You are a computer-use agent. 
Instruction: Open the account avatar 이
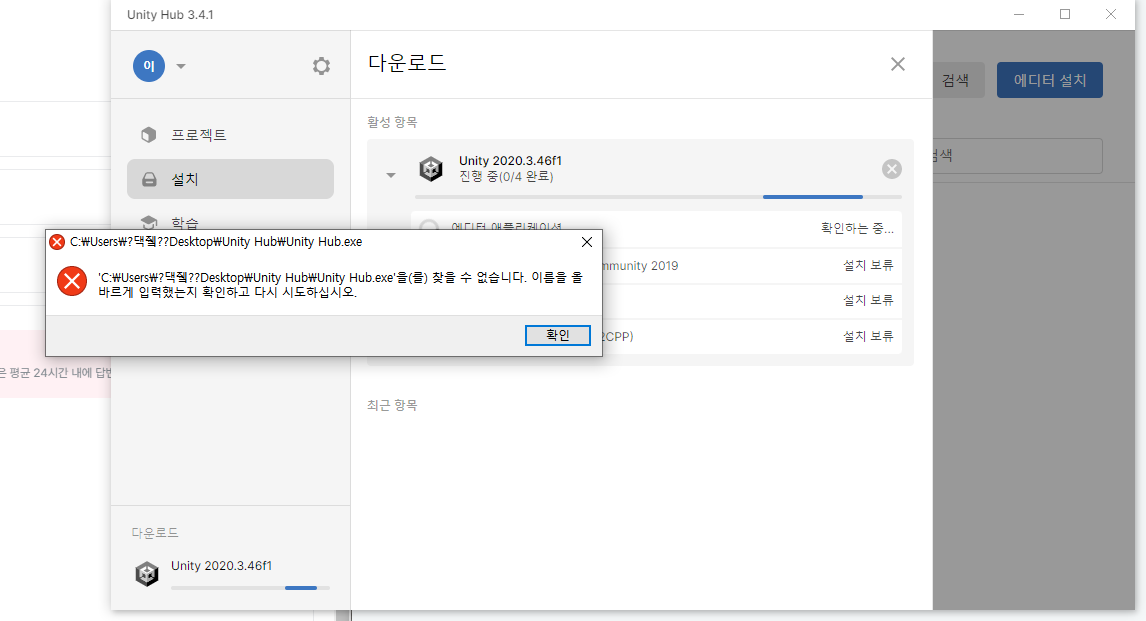pos(149,66)
